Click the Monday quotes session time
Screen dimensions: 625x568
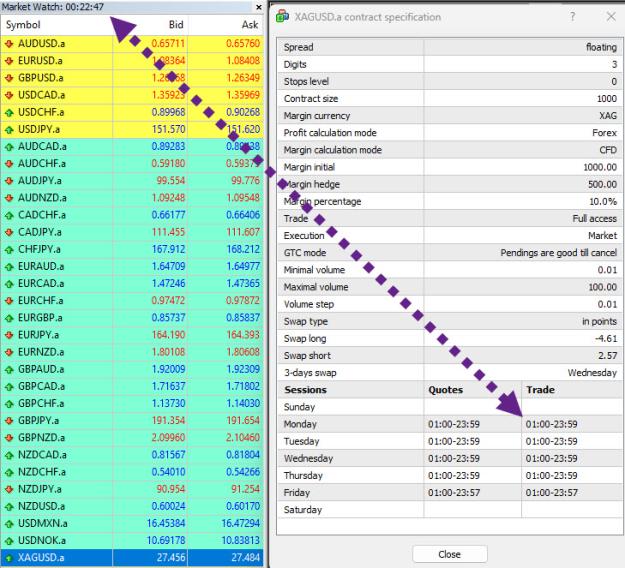point(454,424)
